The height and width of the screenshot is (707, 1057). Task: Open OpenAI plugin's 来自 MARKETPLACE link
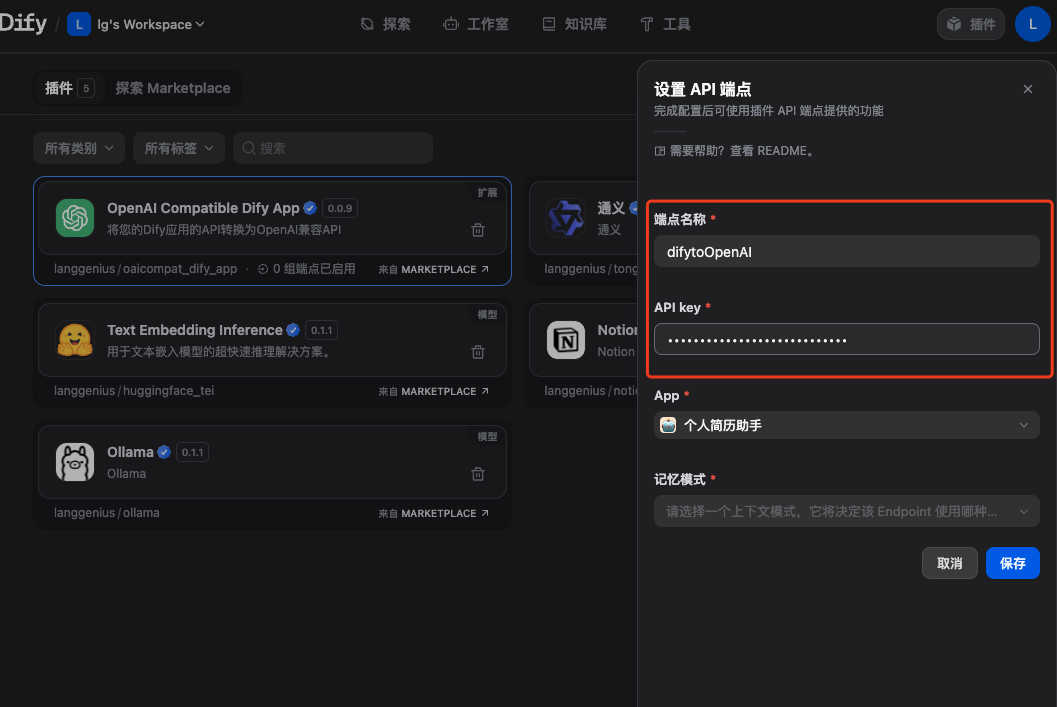click(x=433, y=270)
